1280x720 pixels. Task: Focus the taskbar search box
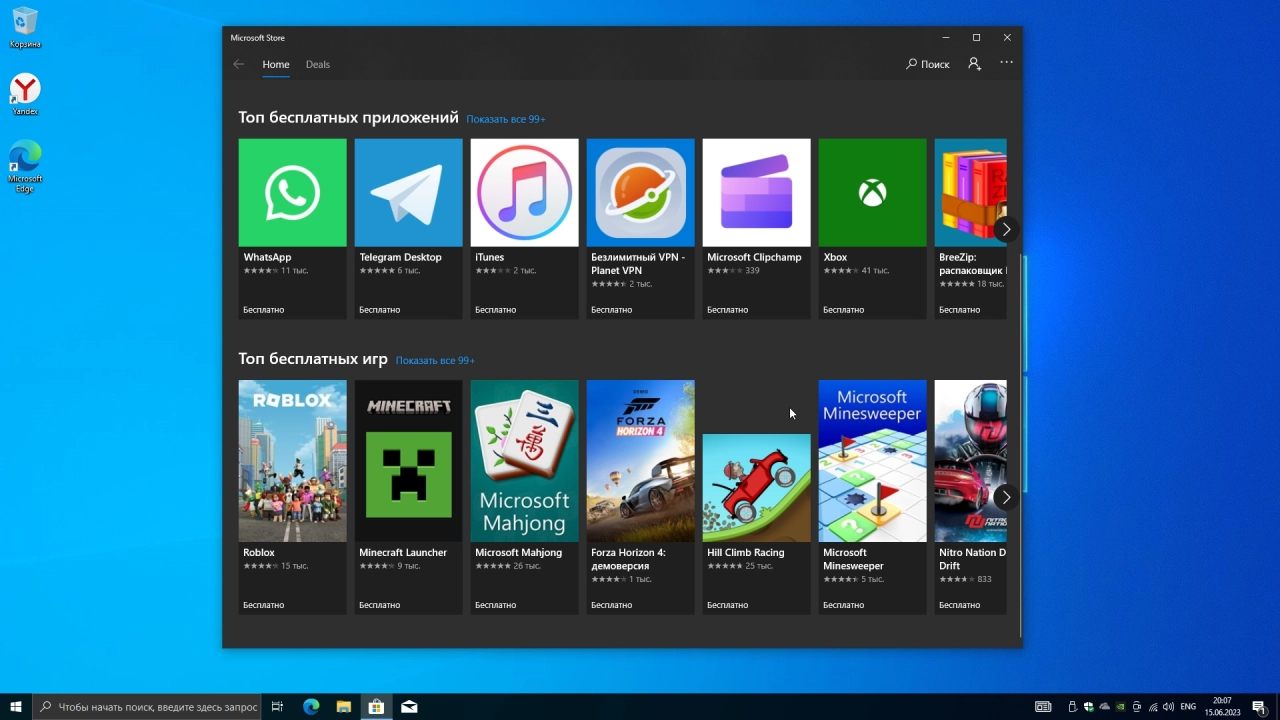click(x=147, y=707)
